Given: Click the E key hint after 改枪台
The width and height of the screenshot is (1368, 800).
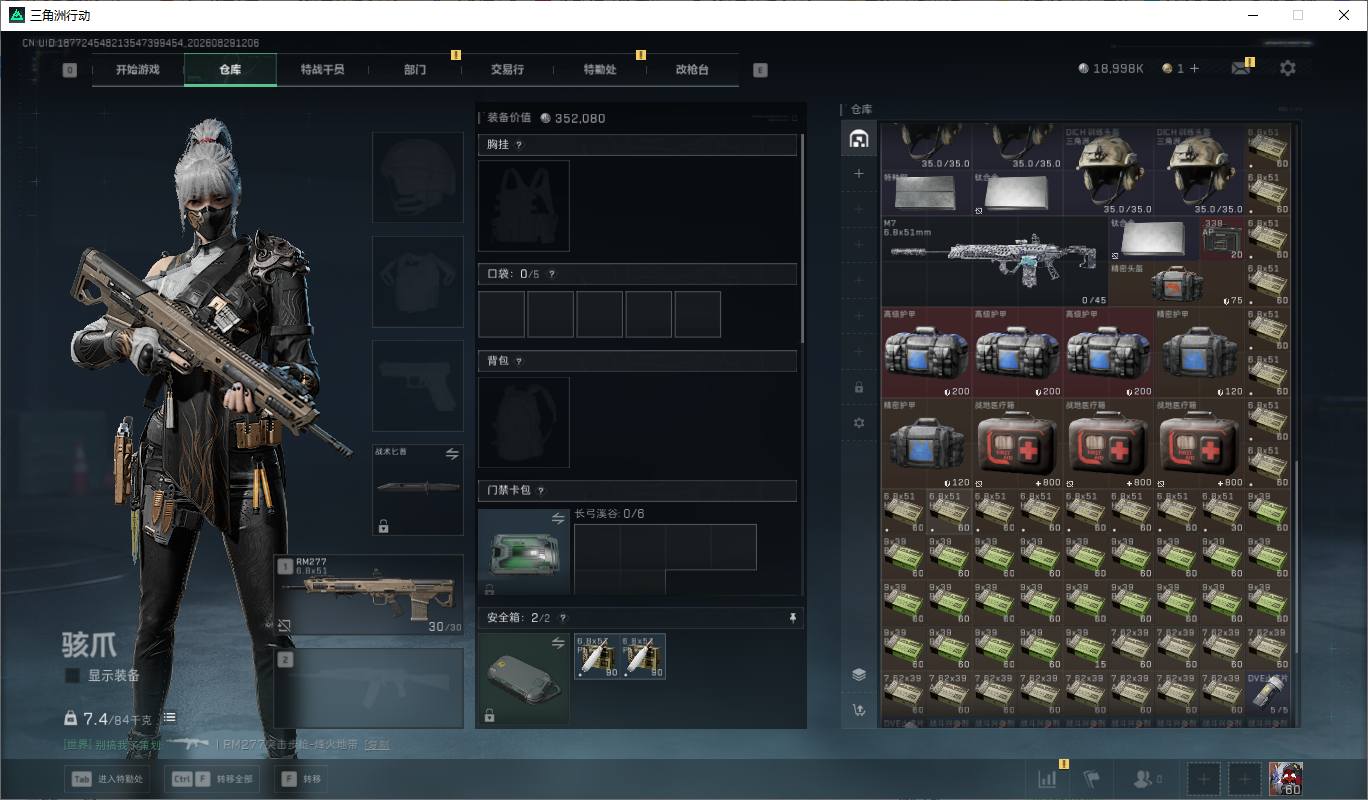Looking at the screenshot, I should [x=760, y=70].
